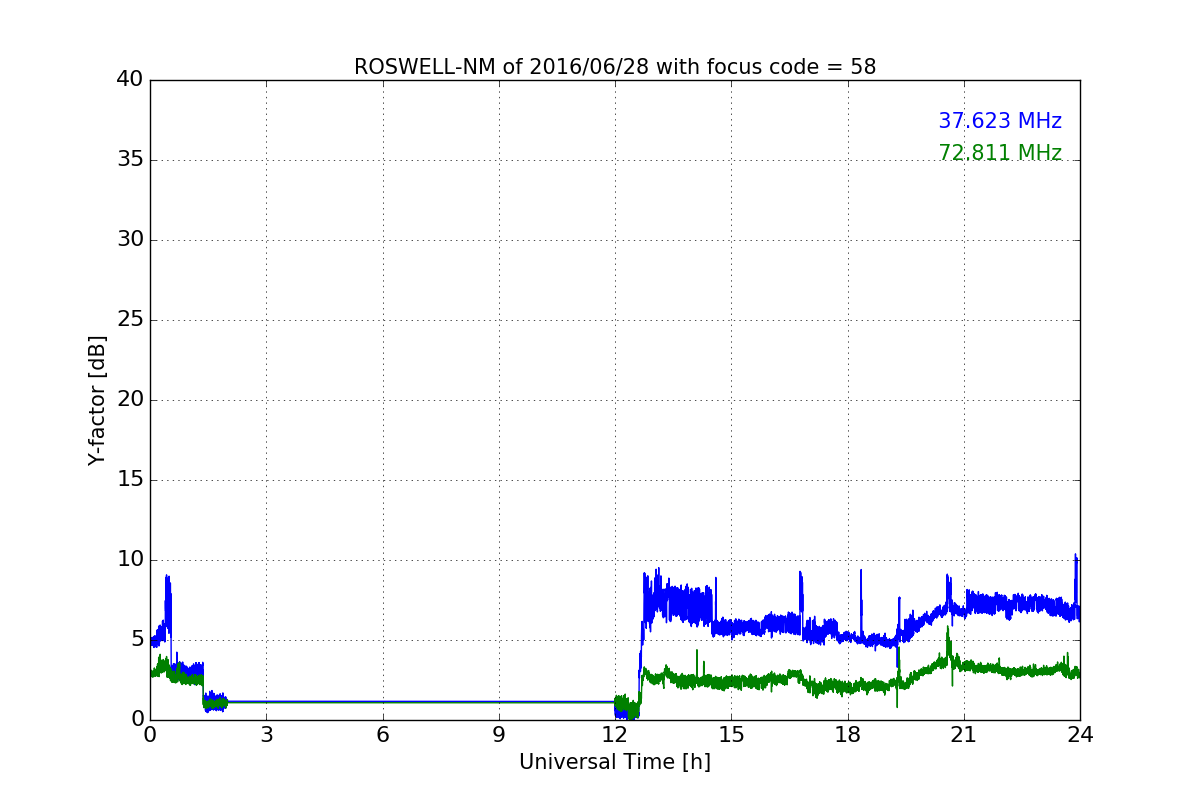Click the x-axis tick label 9

pyautogui.click(x=499, y=735)
